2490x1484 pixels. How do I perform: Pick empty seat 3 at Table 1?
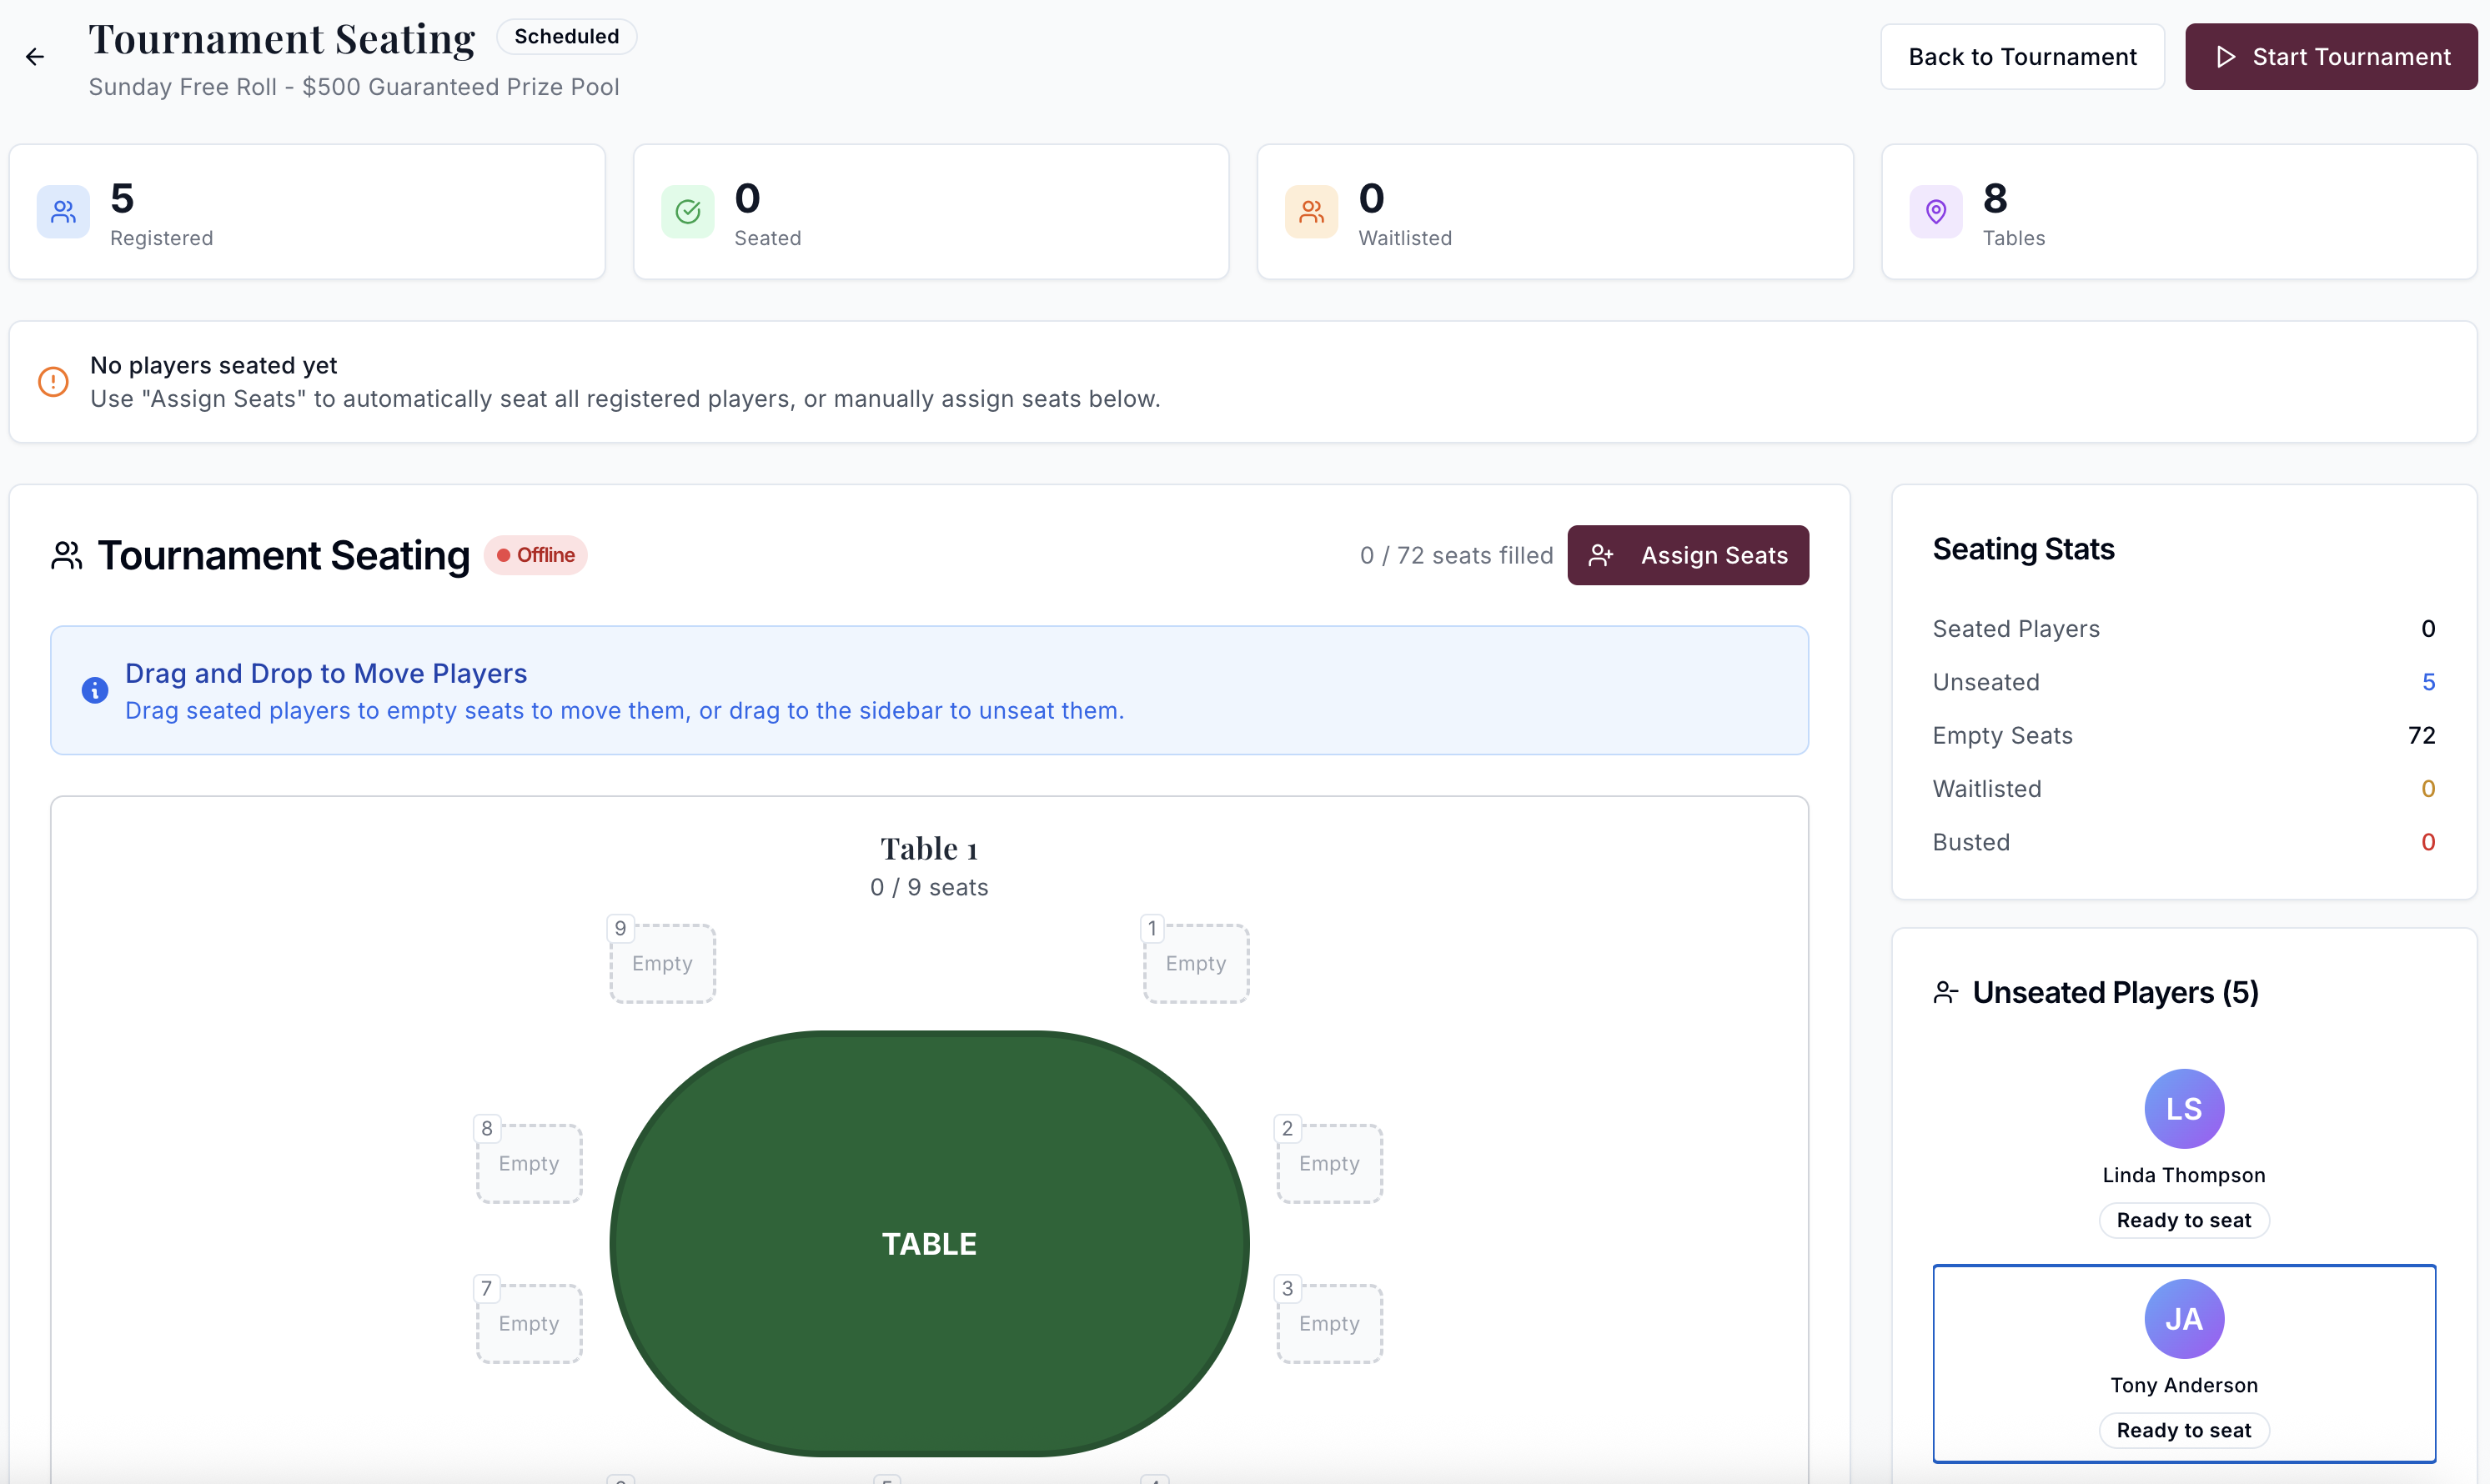[x=1329, y=1323]
